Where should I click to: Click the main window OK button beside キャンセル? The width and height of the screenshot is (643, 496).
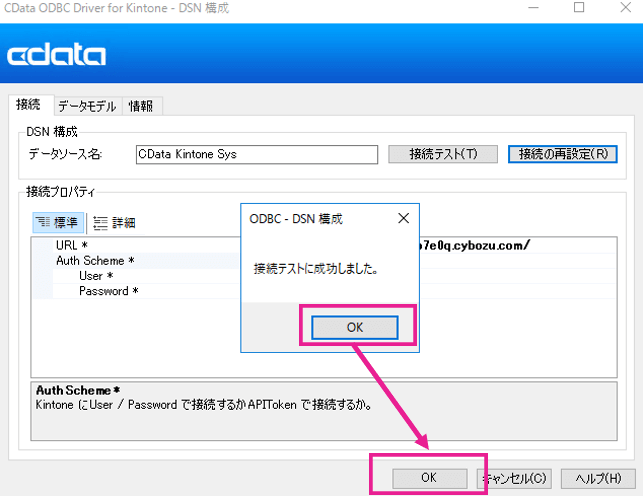coord(429,478)
